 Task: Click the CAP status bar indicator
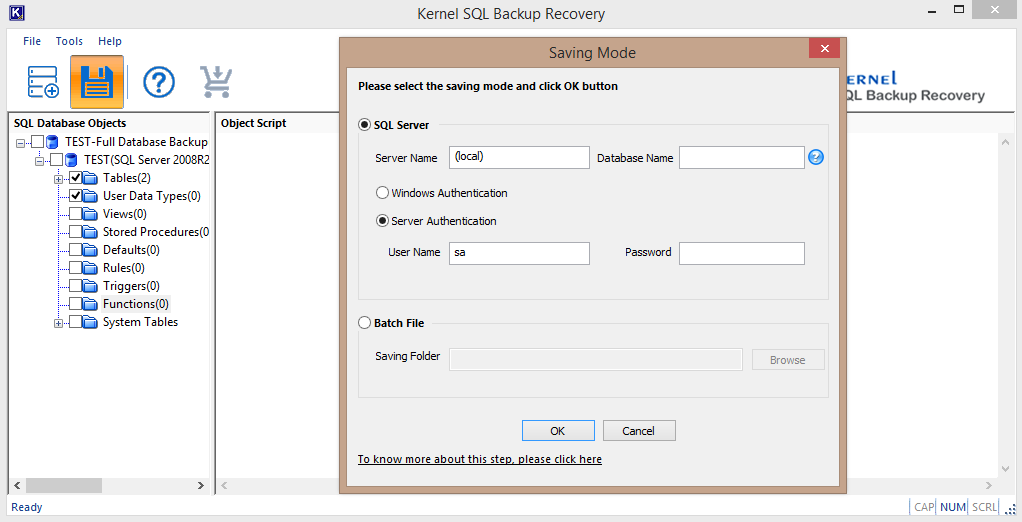pyautogui.click(x=924, y=507)
